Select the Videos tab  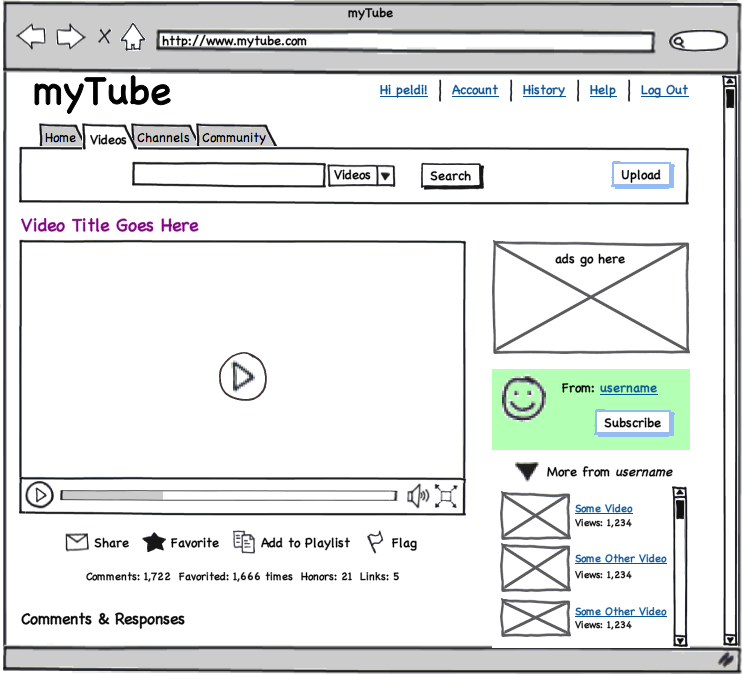tap(108, 139)
